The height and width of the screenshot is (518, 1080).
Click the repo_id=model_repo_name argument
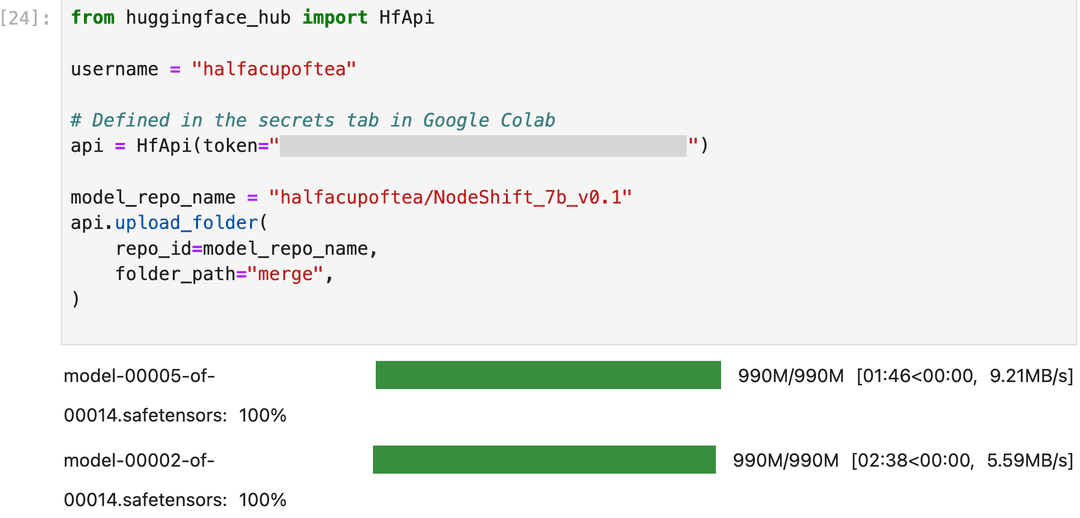click(247, 249)
